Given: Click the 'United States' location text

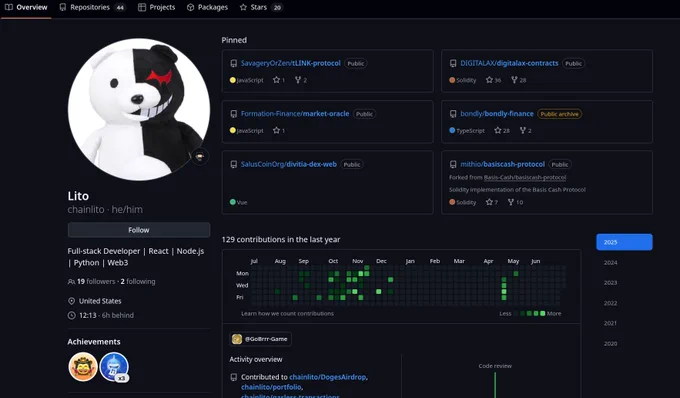Looking at the screenshot, I should pos(100,301).
